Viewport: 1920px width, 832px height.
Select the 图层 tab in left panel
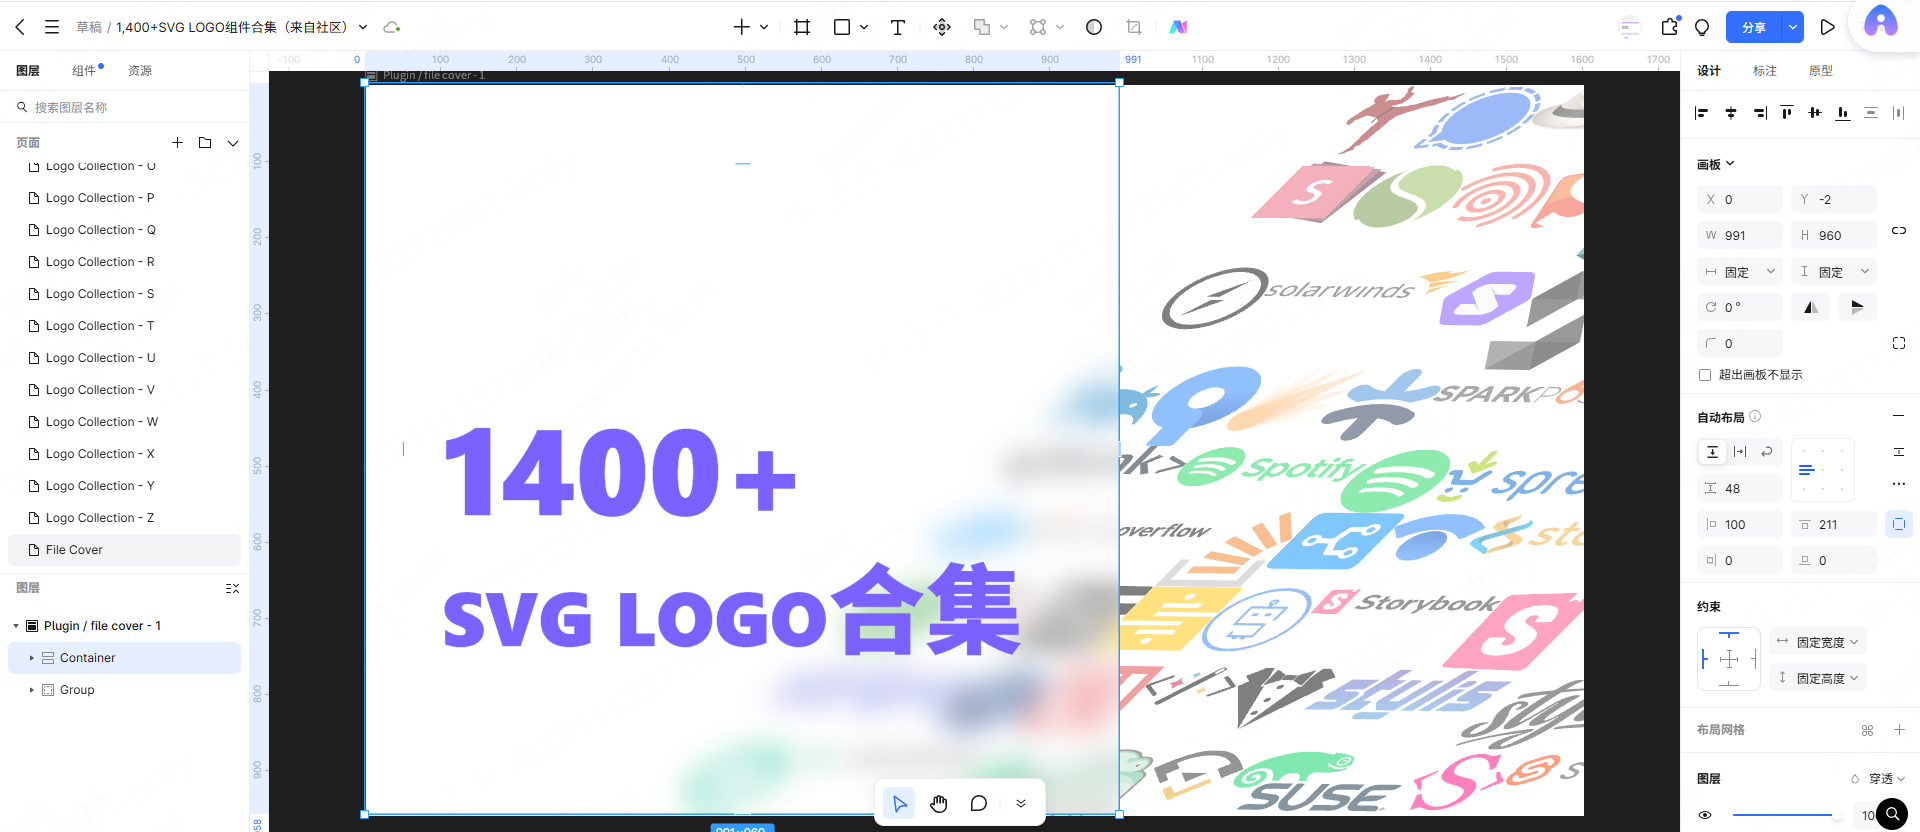[x=28, y=71]
